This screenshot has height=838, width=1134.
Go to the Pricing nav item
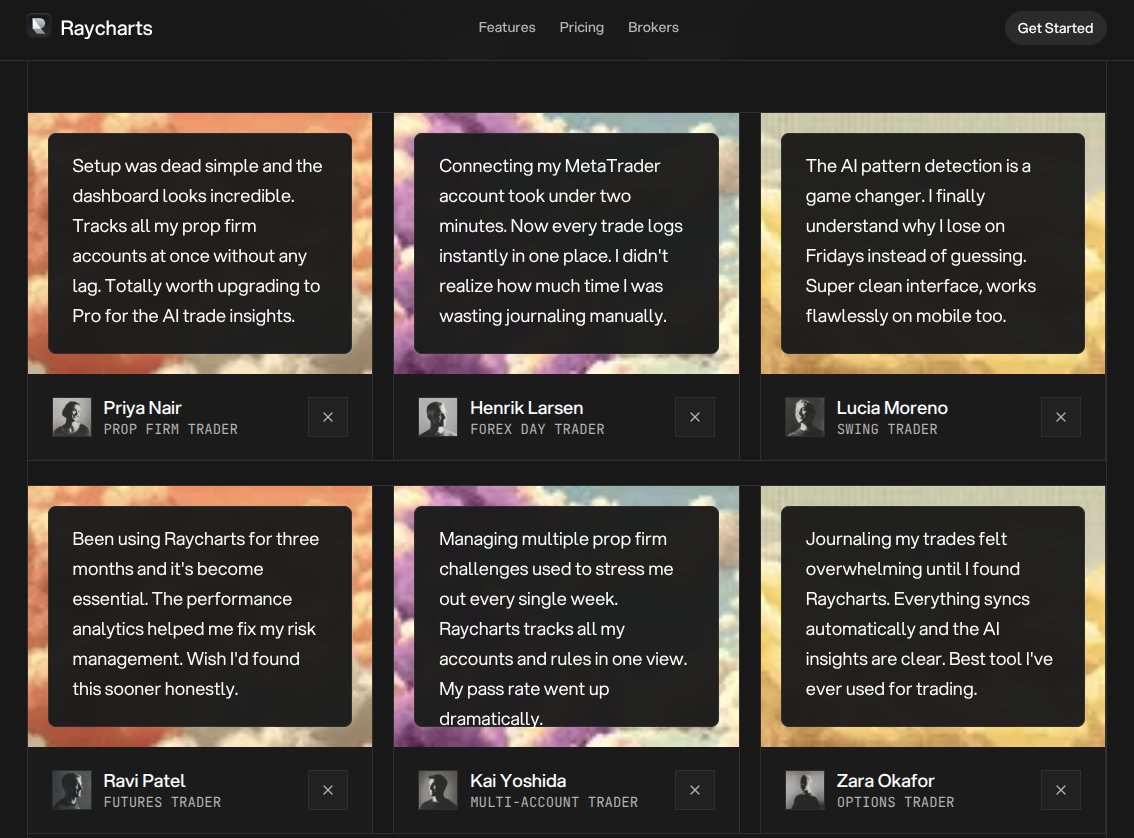tap(581, 27)
